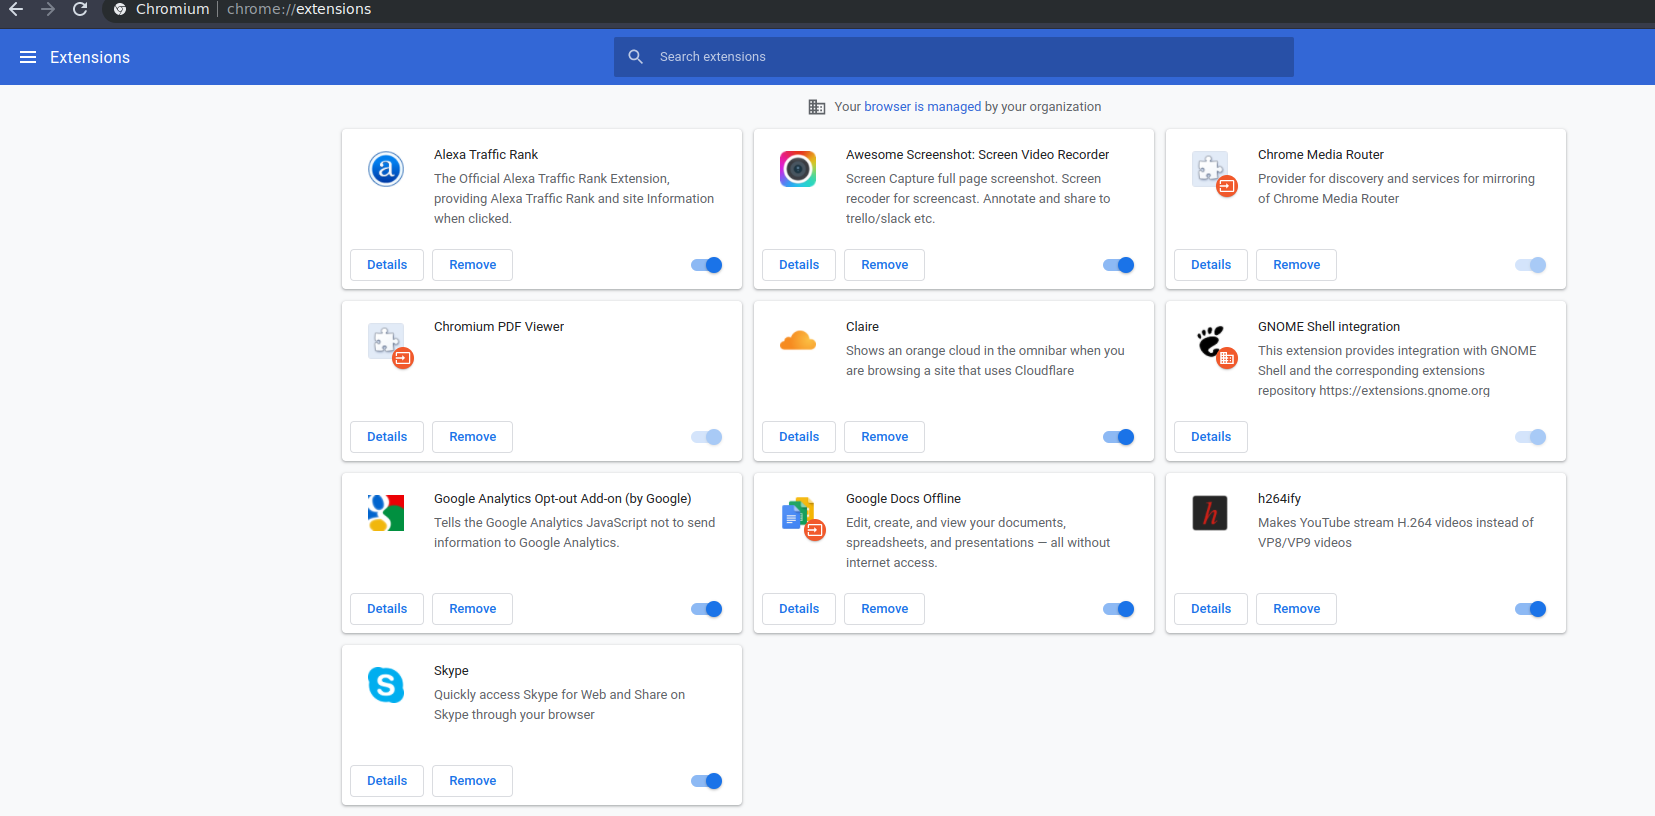
Task: Disable the Alexa Traffic Rank extension
Action: [x=706, y=265]
